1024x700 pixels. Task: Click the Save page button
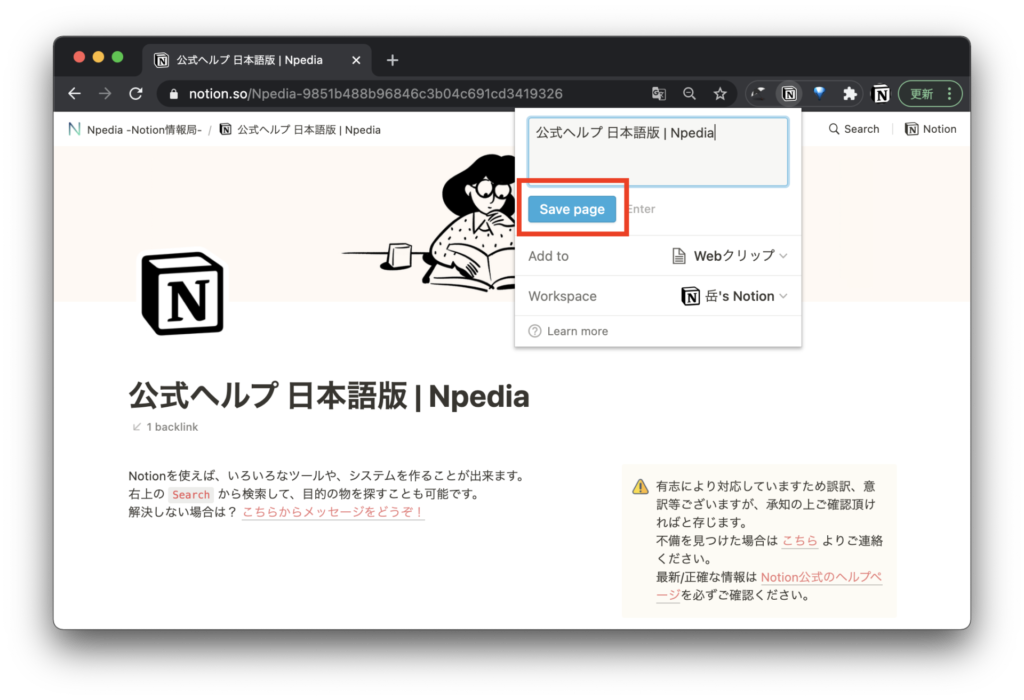tap(572, 209)
